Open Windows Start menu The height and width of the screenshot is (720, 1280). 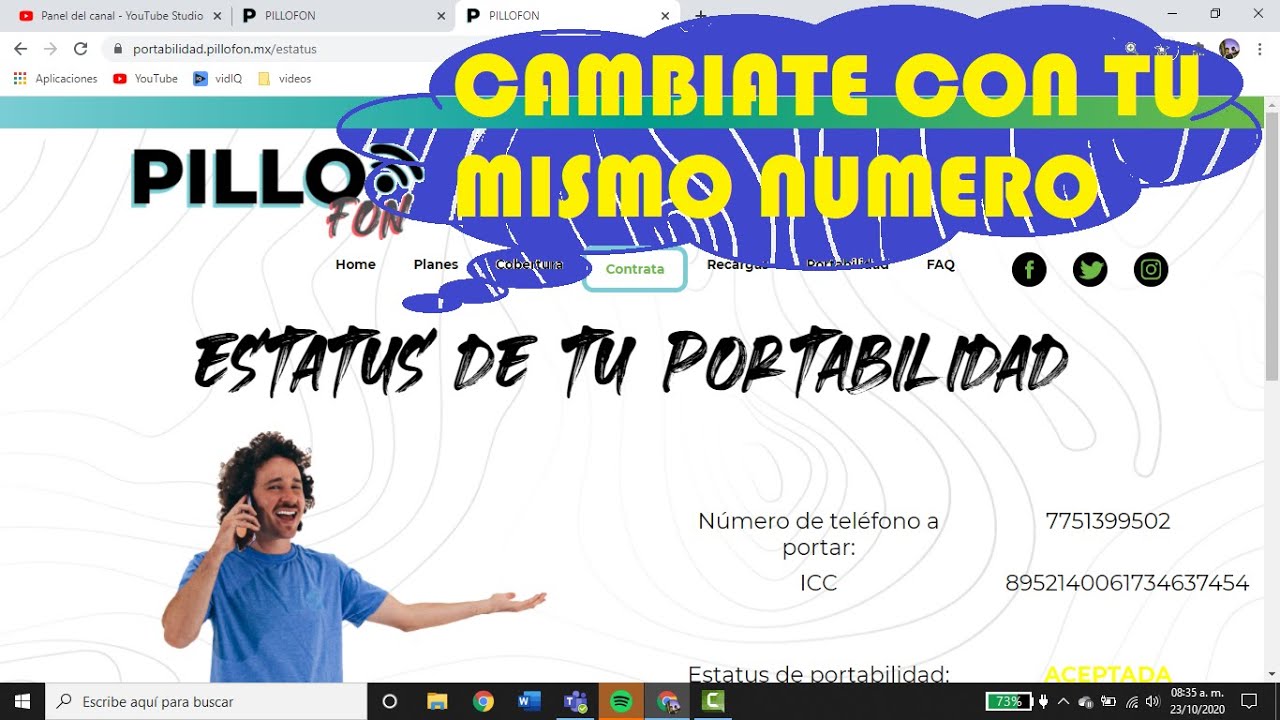click(x=22, y=701)
